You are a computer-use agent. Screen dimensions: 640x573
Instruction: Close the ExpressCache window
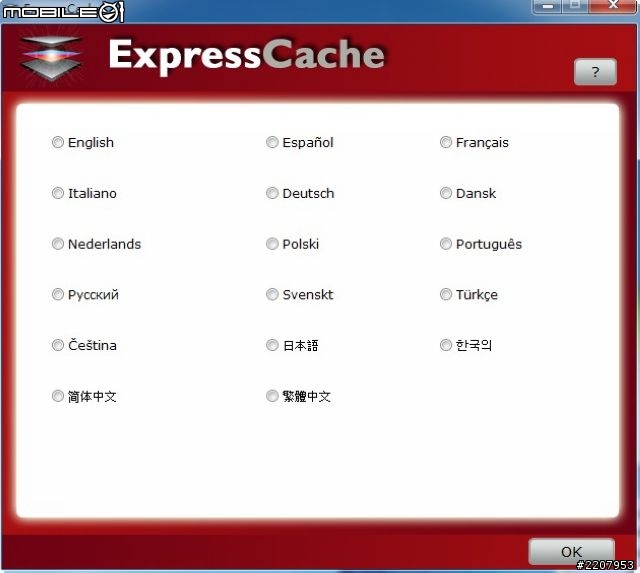(613, 6)
